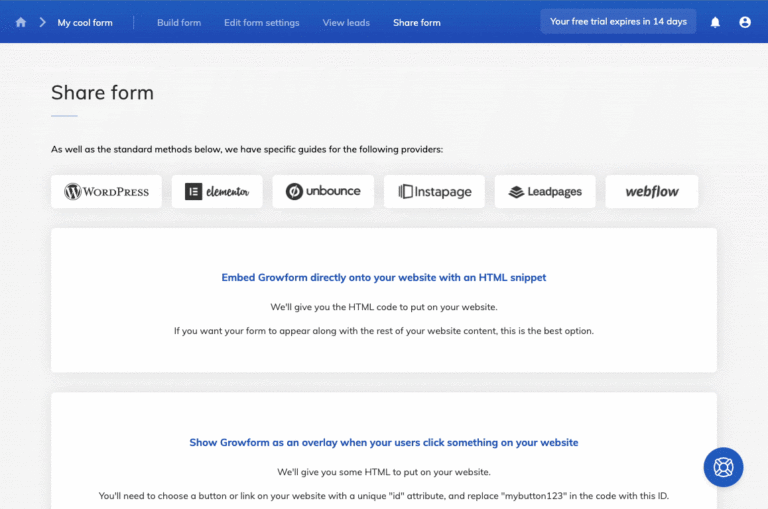Select the Unbounce provider guide

coord(323,192)
